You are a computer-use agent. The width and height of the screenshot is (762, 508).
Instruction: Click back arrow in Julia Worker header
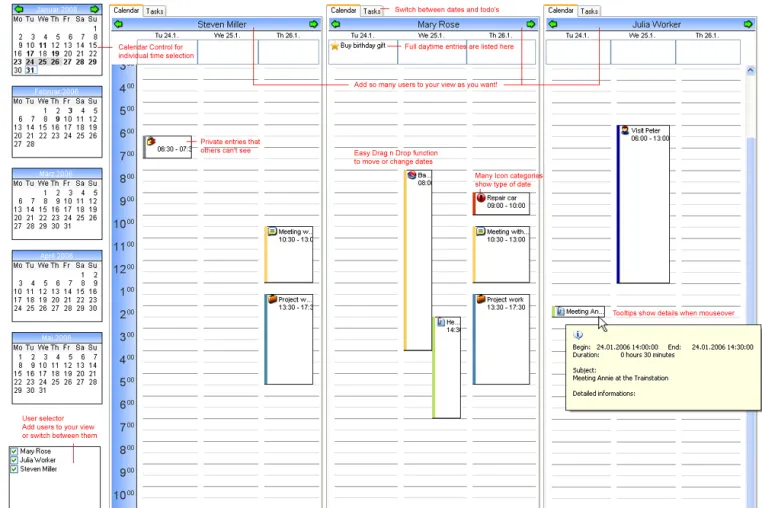point(553,24)
